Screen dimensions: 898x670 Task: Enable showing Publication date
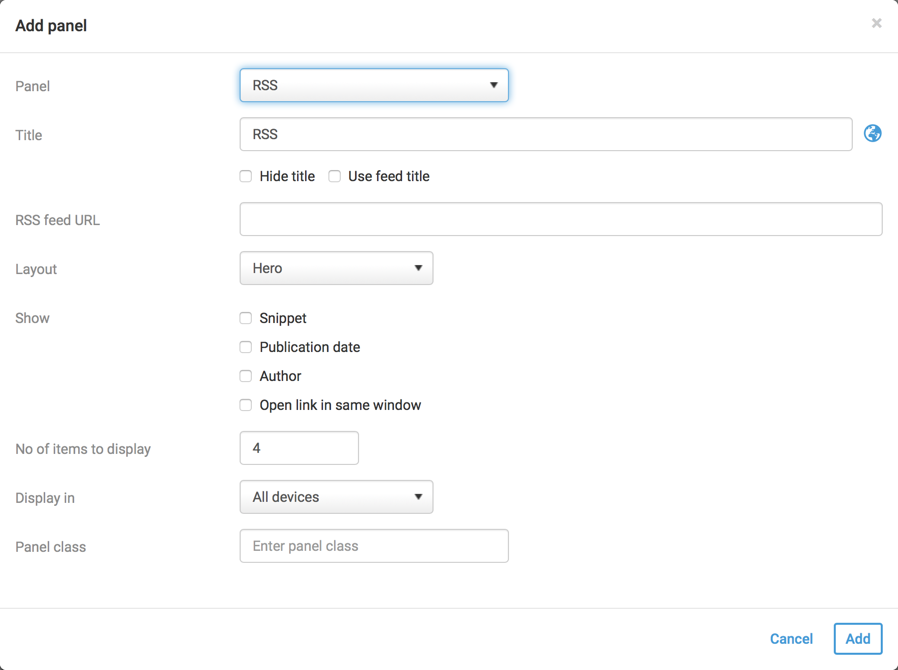246,347
